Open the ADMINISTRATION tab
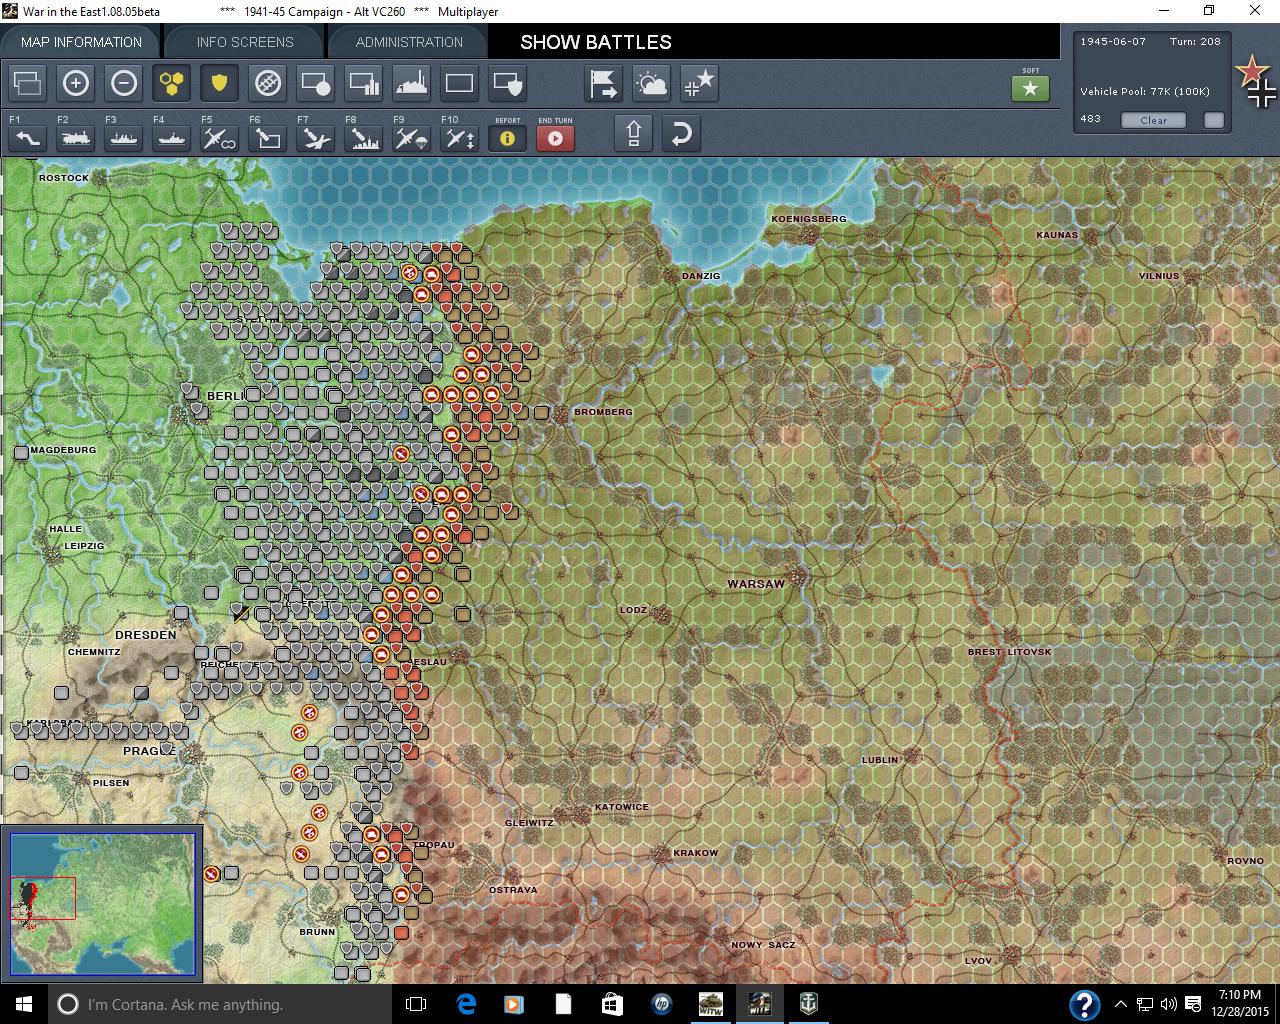 point(409,42)
